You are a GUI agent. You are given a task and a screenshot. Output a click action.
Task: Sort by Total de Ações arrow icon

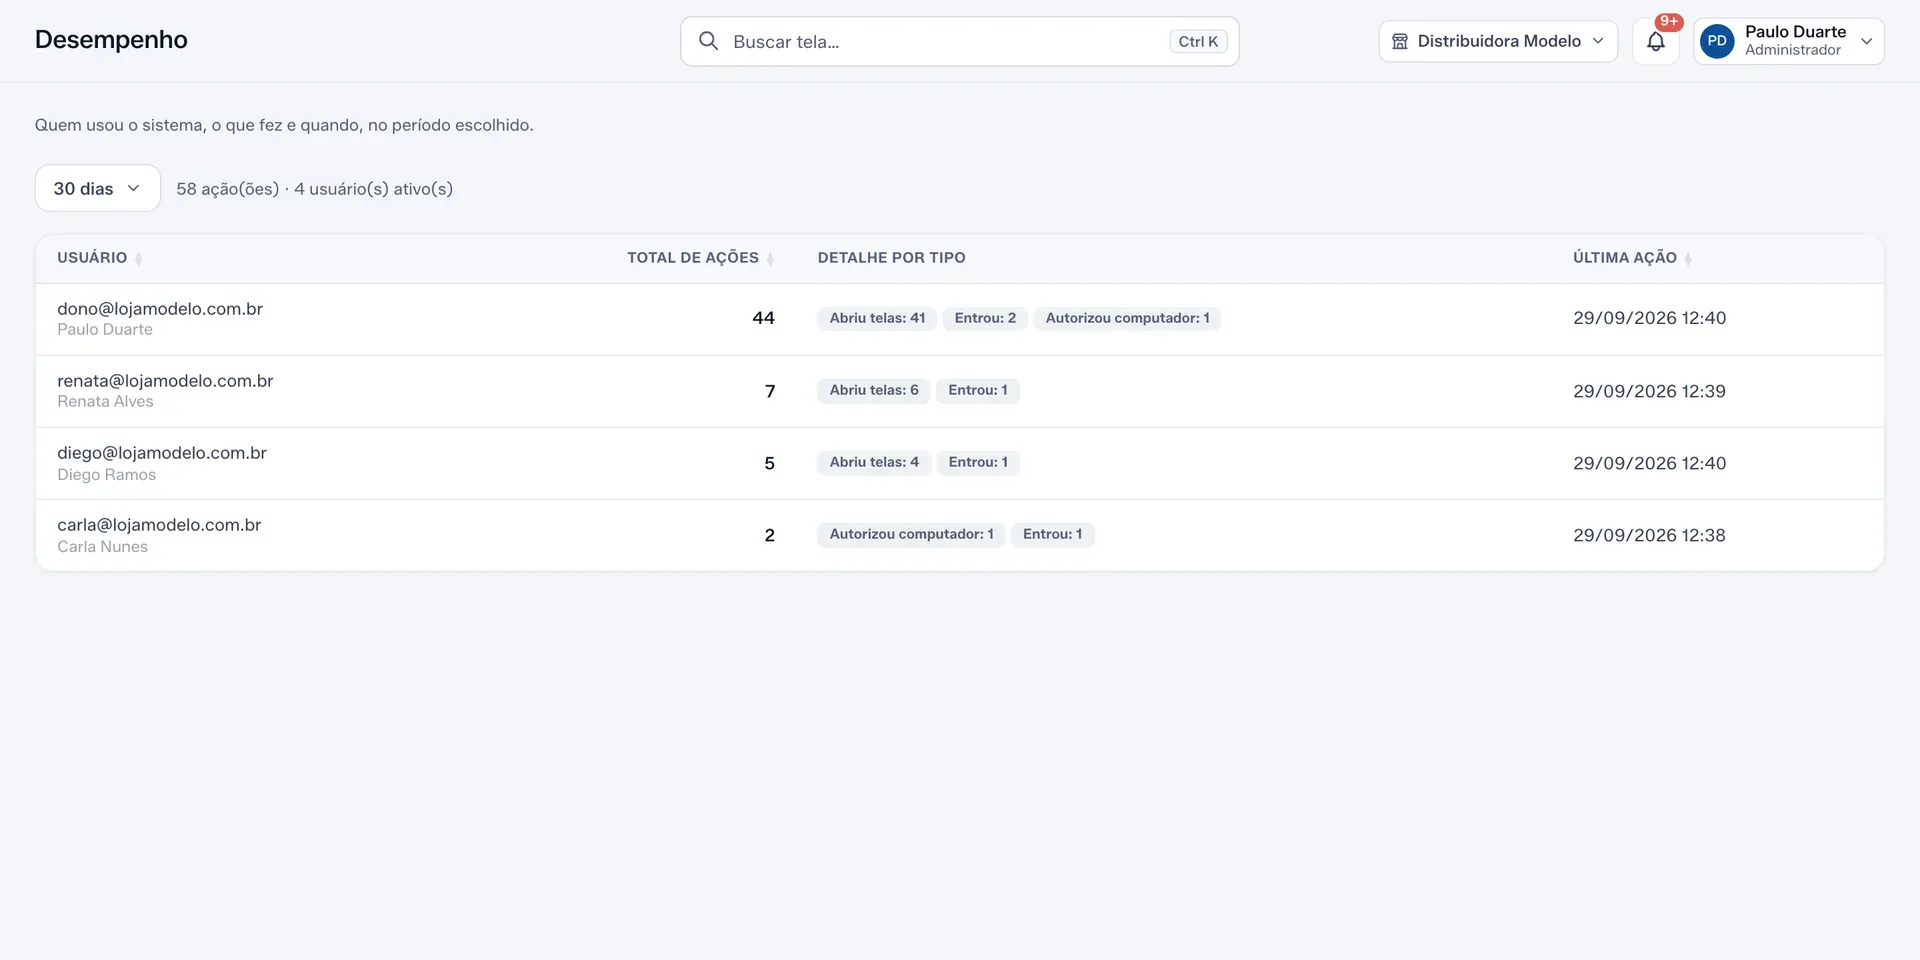[770, 259]
